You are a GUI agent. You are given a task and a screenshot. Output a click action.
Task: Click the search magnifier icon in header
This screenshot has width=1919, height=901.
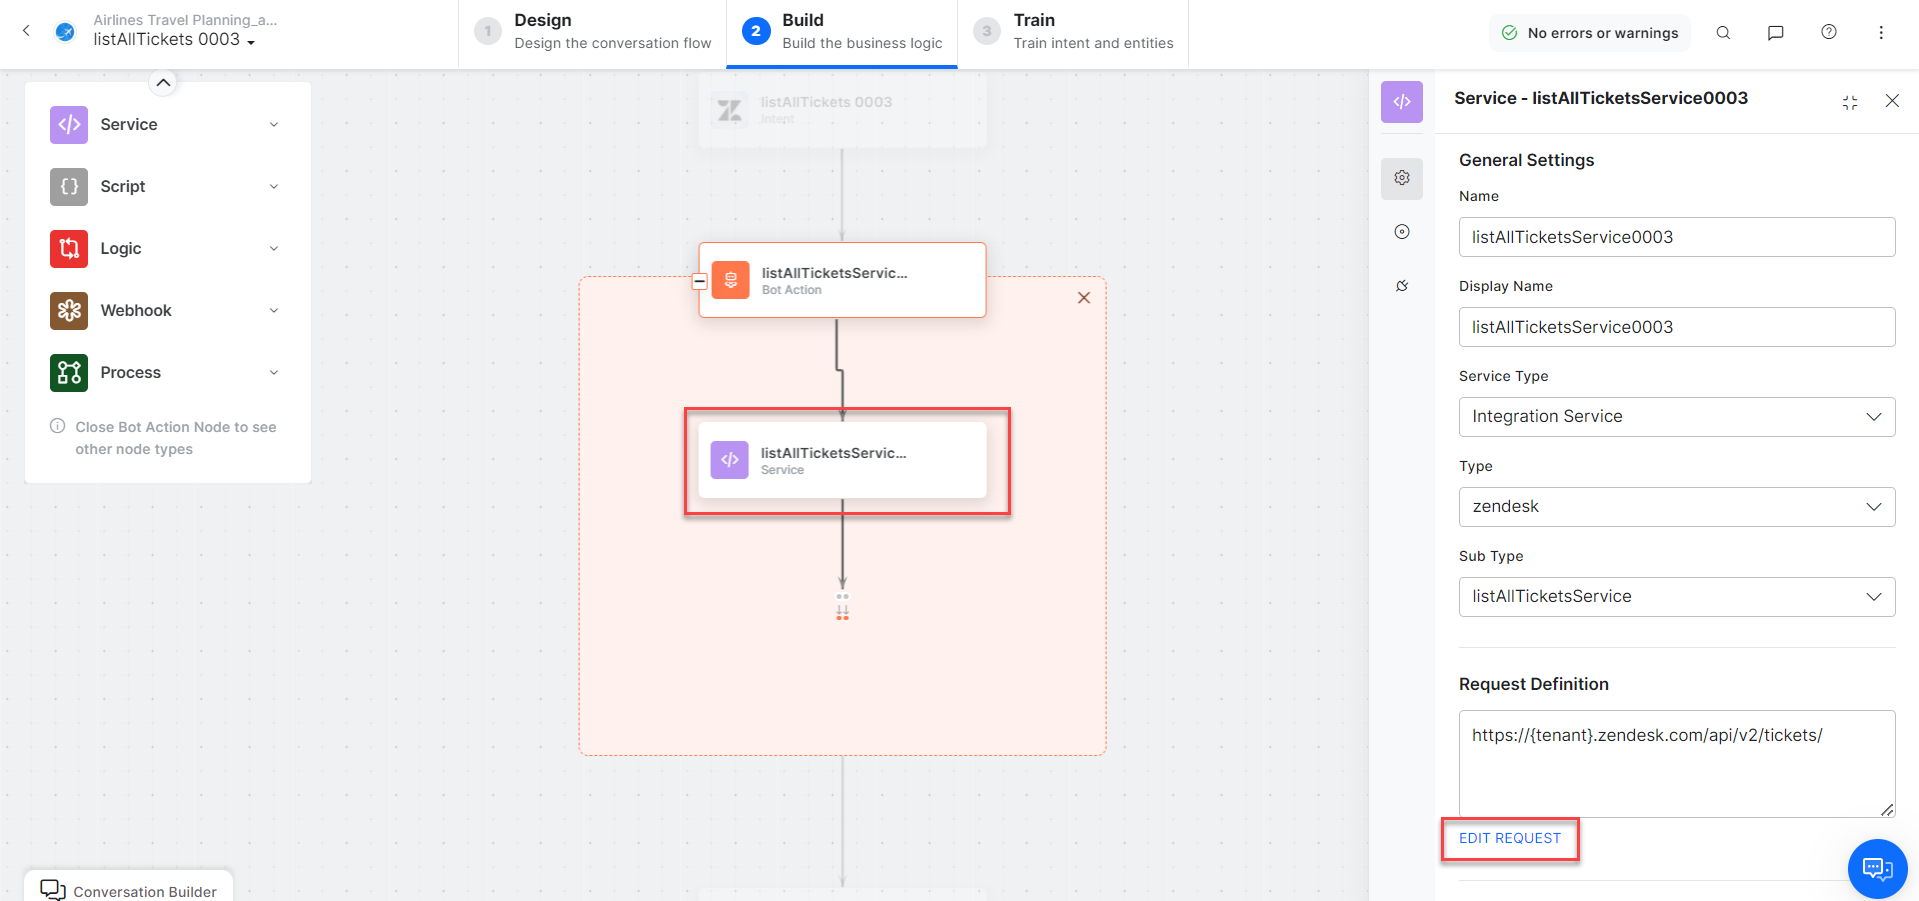tap(1723, 33)
